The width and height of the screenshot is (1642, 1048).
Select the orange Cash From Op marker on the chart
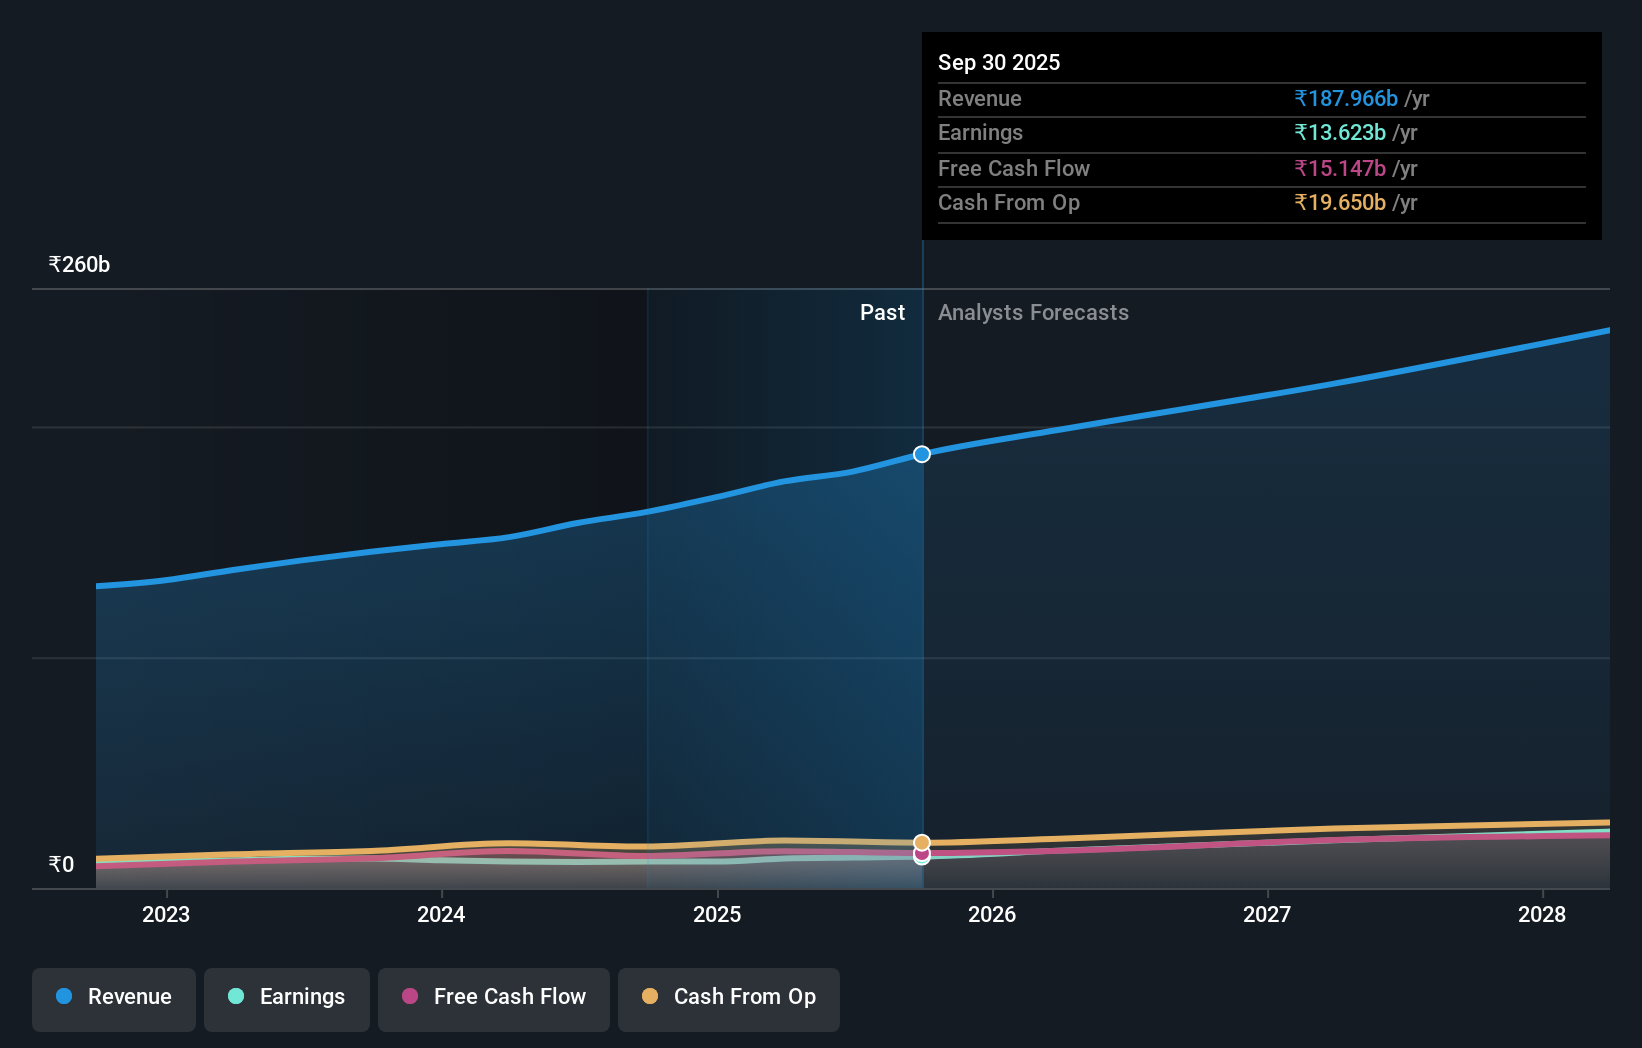921,840
